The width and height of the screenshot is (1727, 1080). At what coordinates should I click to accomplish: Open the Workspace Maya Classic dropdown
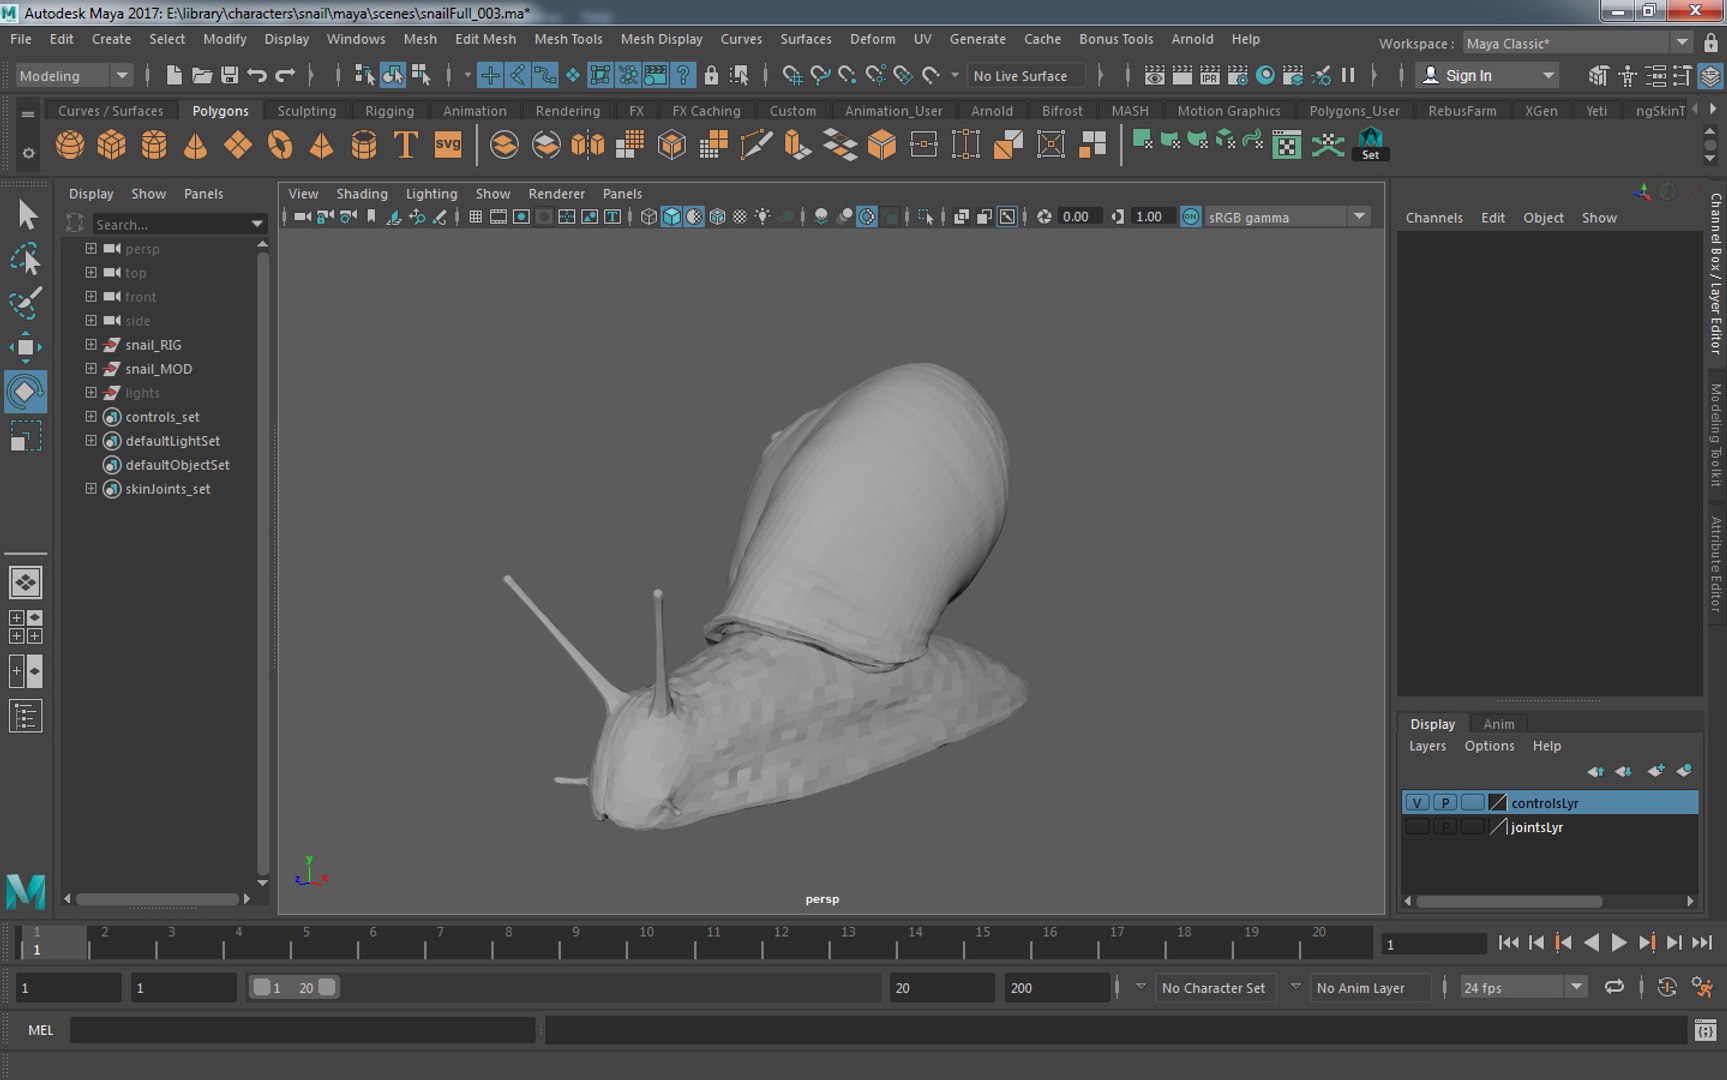(x=1577, y=43)
